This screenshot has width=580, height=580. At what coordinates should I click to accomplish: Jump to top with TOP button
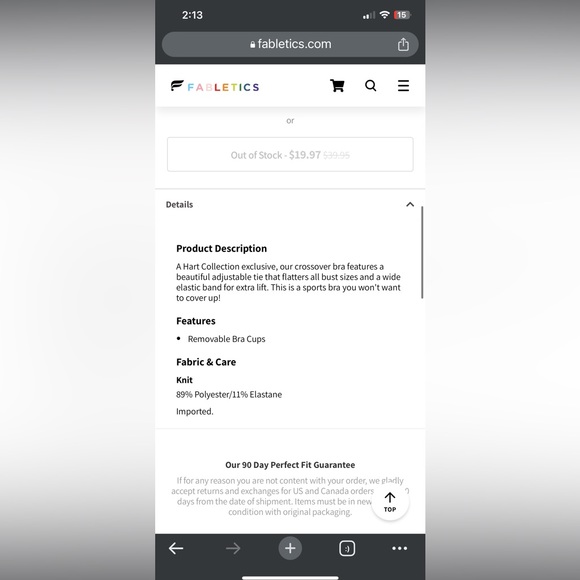pyautogui.click(x=390, y=502)
